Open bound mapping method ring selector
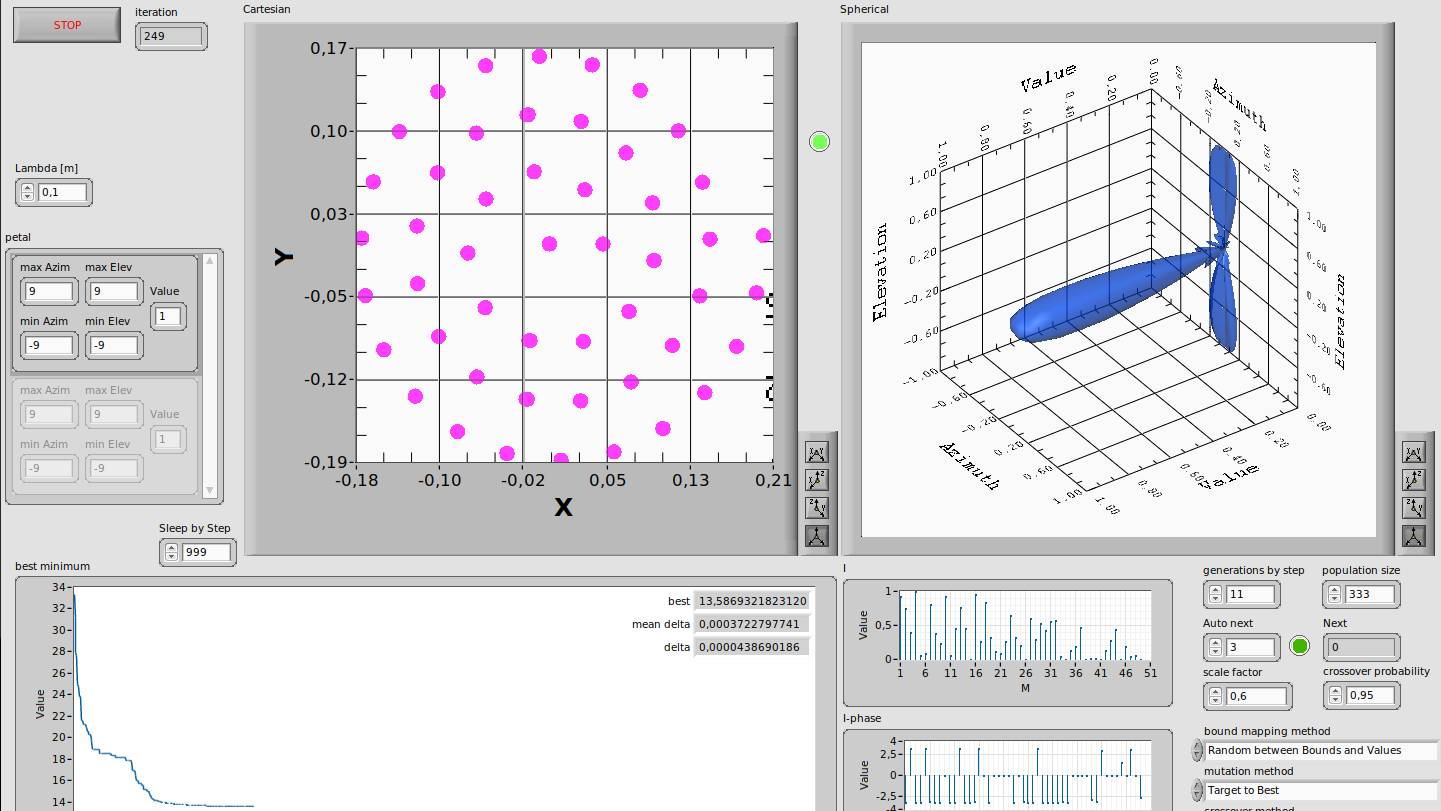The image size is (1441, 811). click(x=1321, y=750)
